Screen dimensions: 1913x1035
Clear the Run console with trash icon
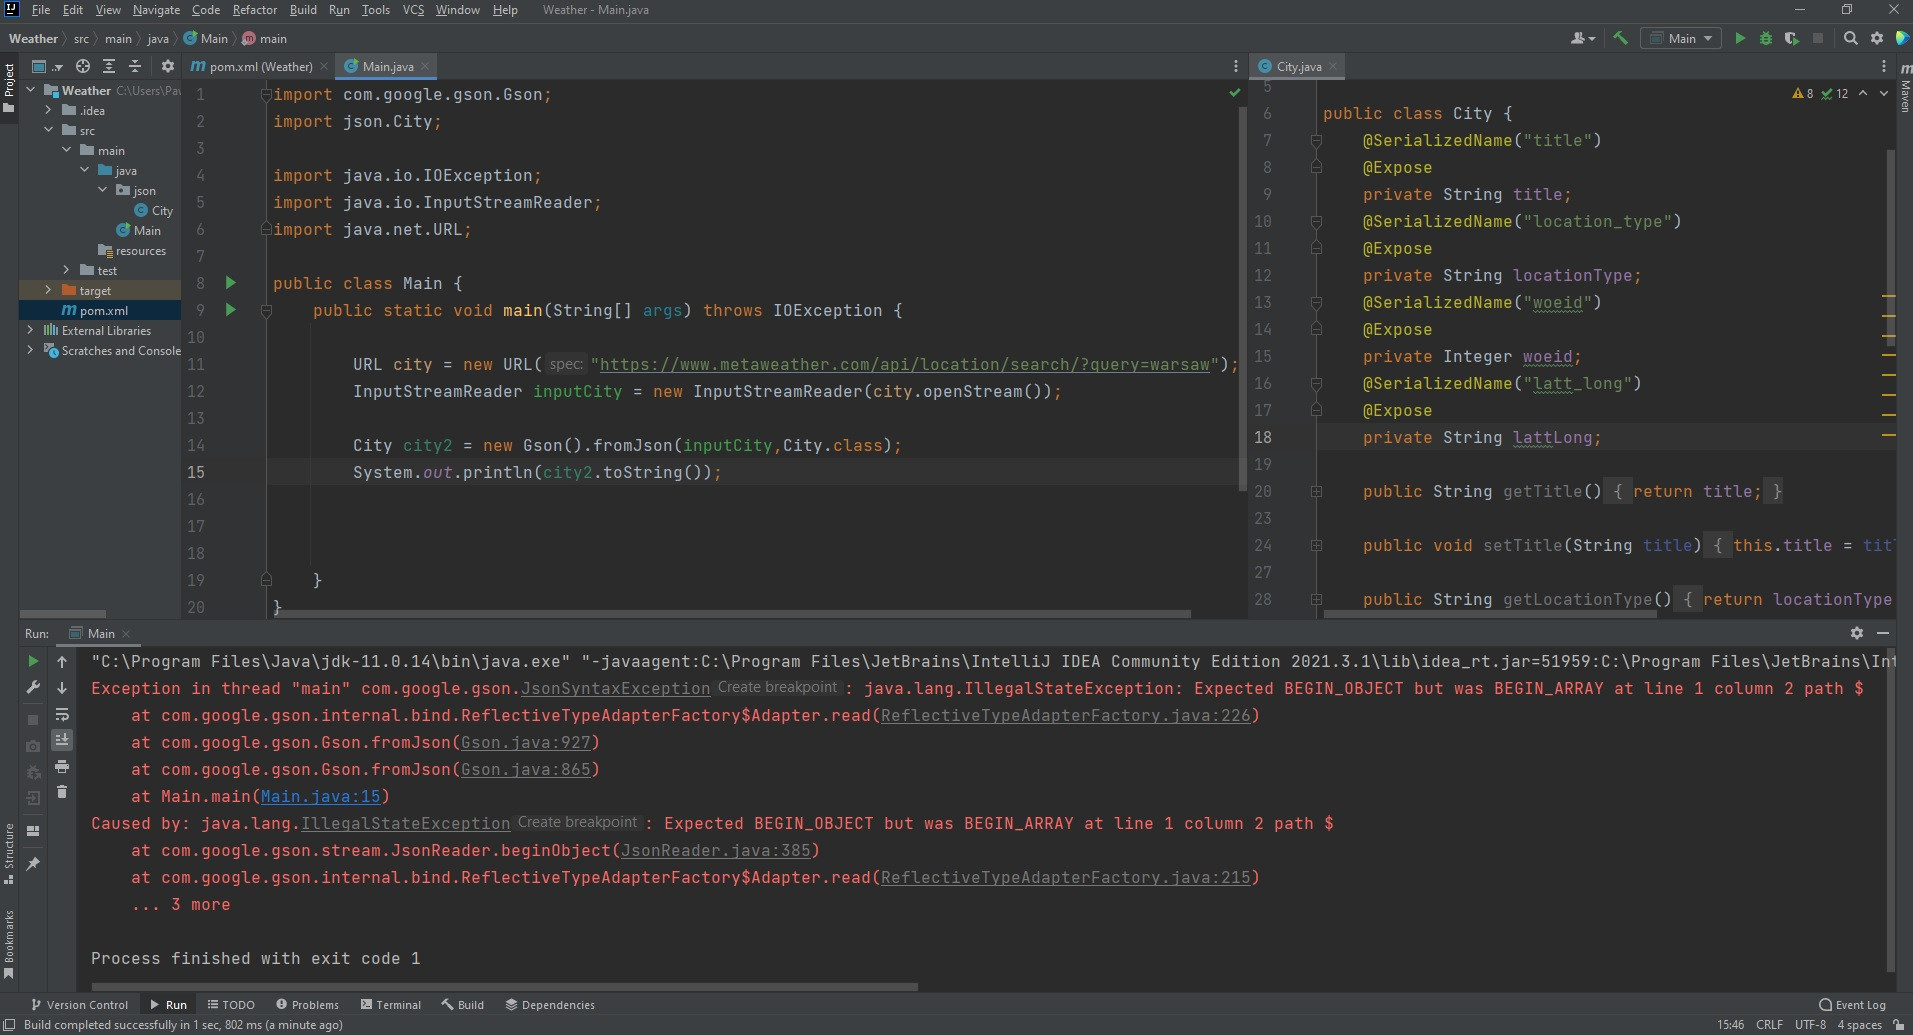coord(62,793)
